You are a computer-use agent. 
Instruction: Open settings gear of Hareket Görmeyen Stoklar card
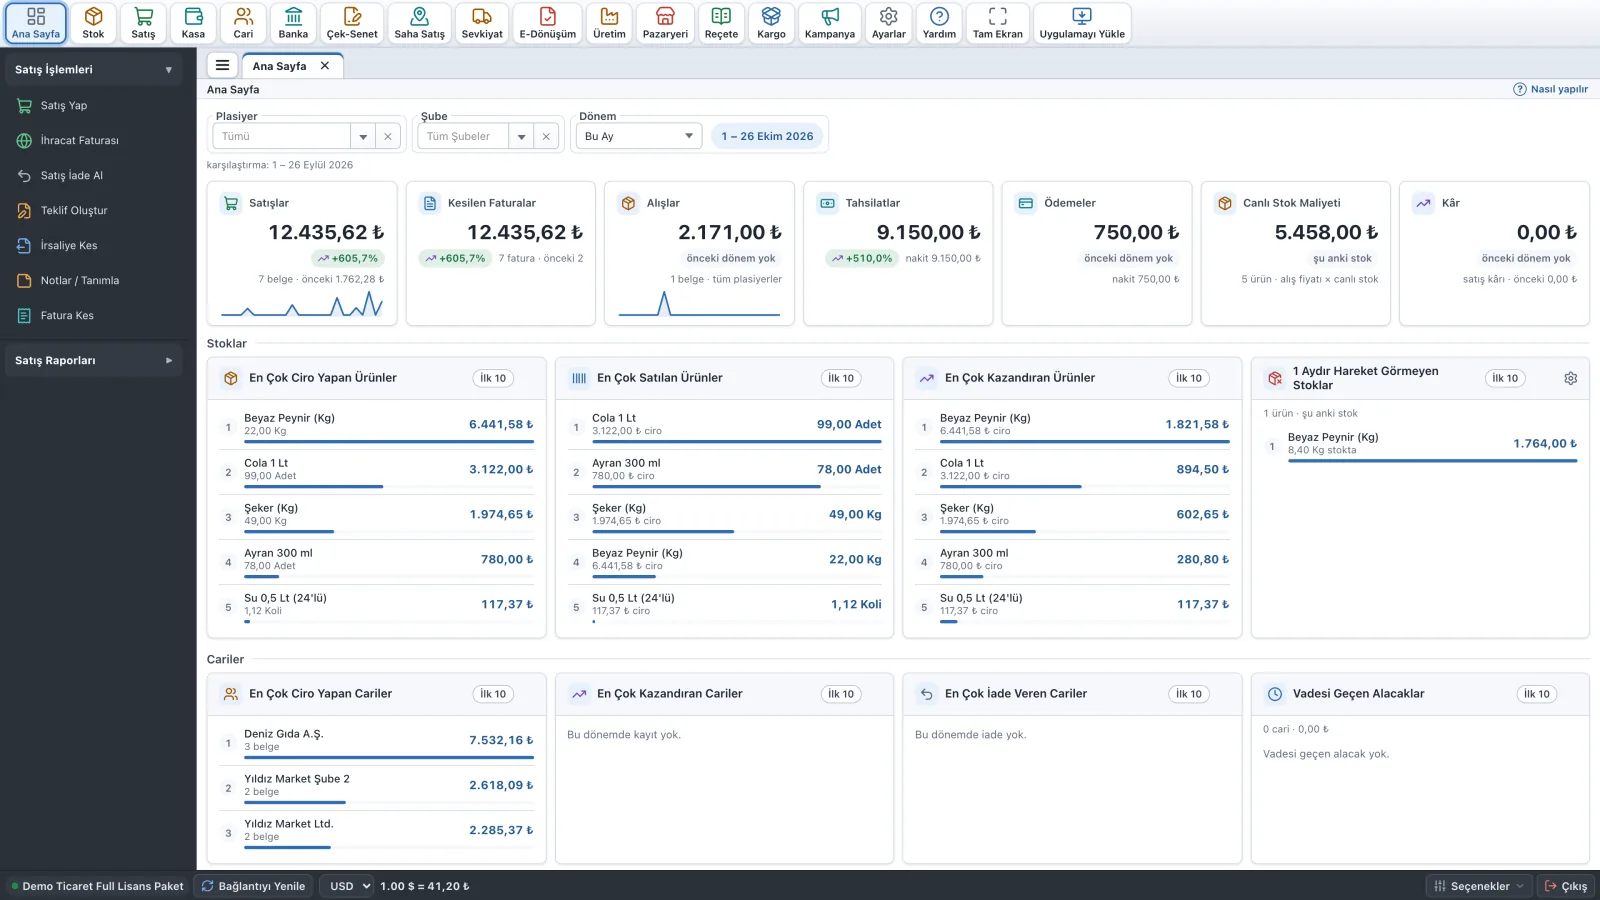1571,378
